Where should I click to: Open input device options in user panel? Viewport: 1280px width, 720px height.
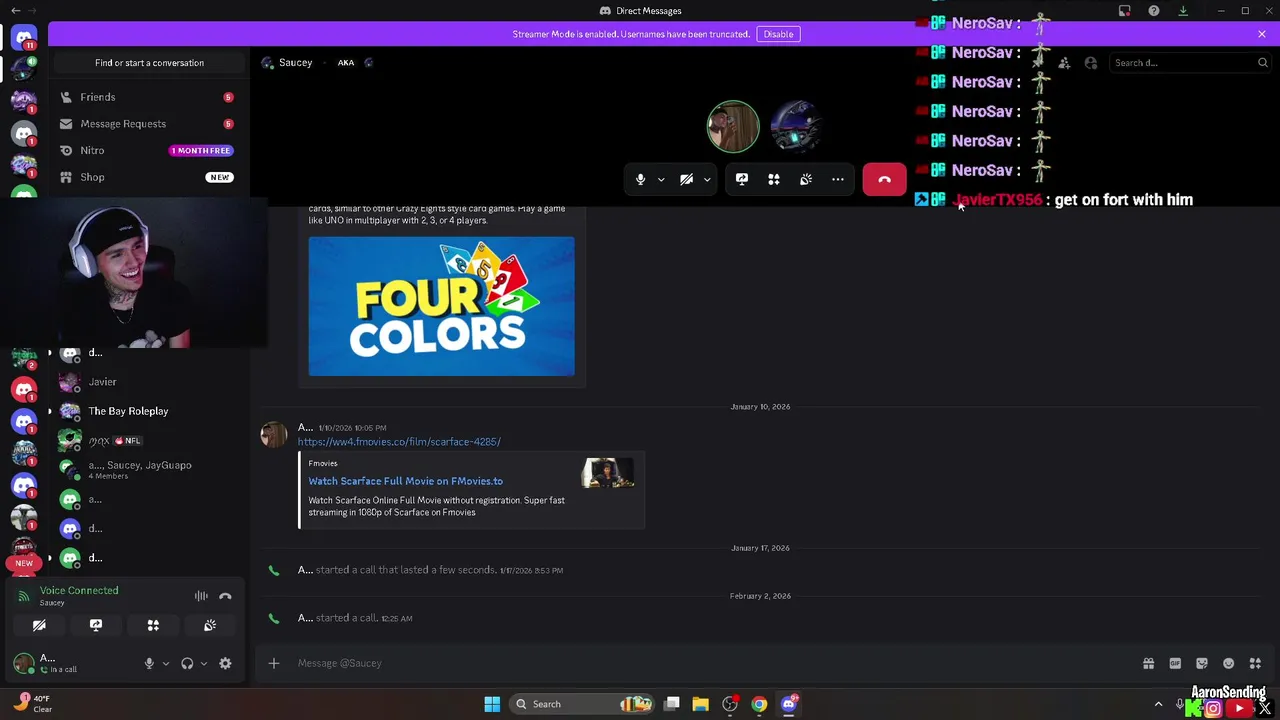166,663
